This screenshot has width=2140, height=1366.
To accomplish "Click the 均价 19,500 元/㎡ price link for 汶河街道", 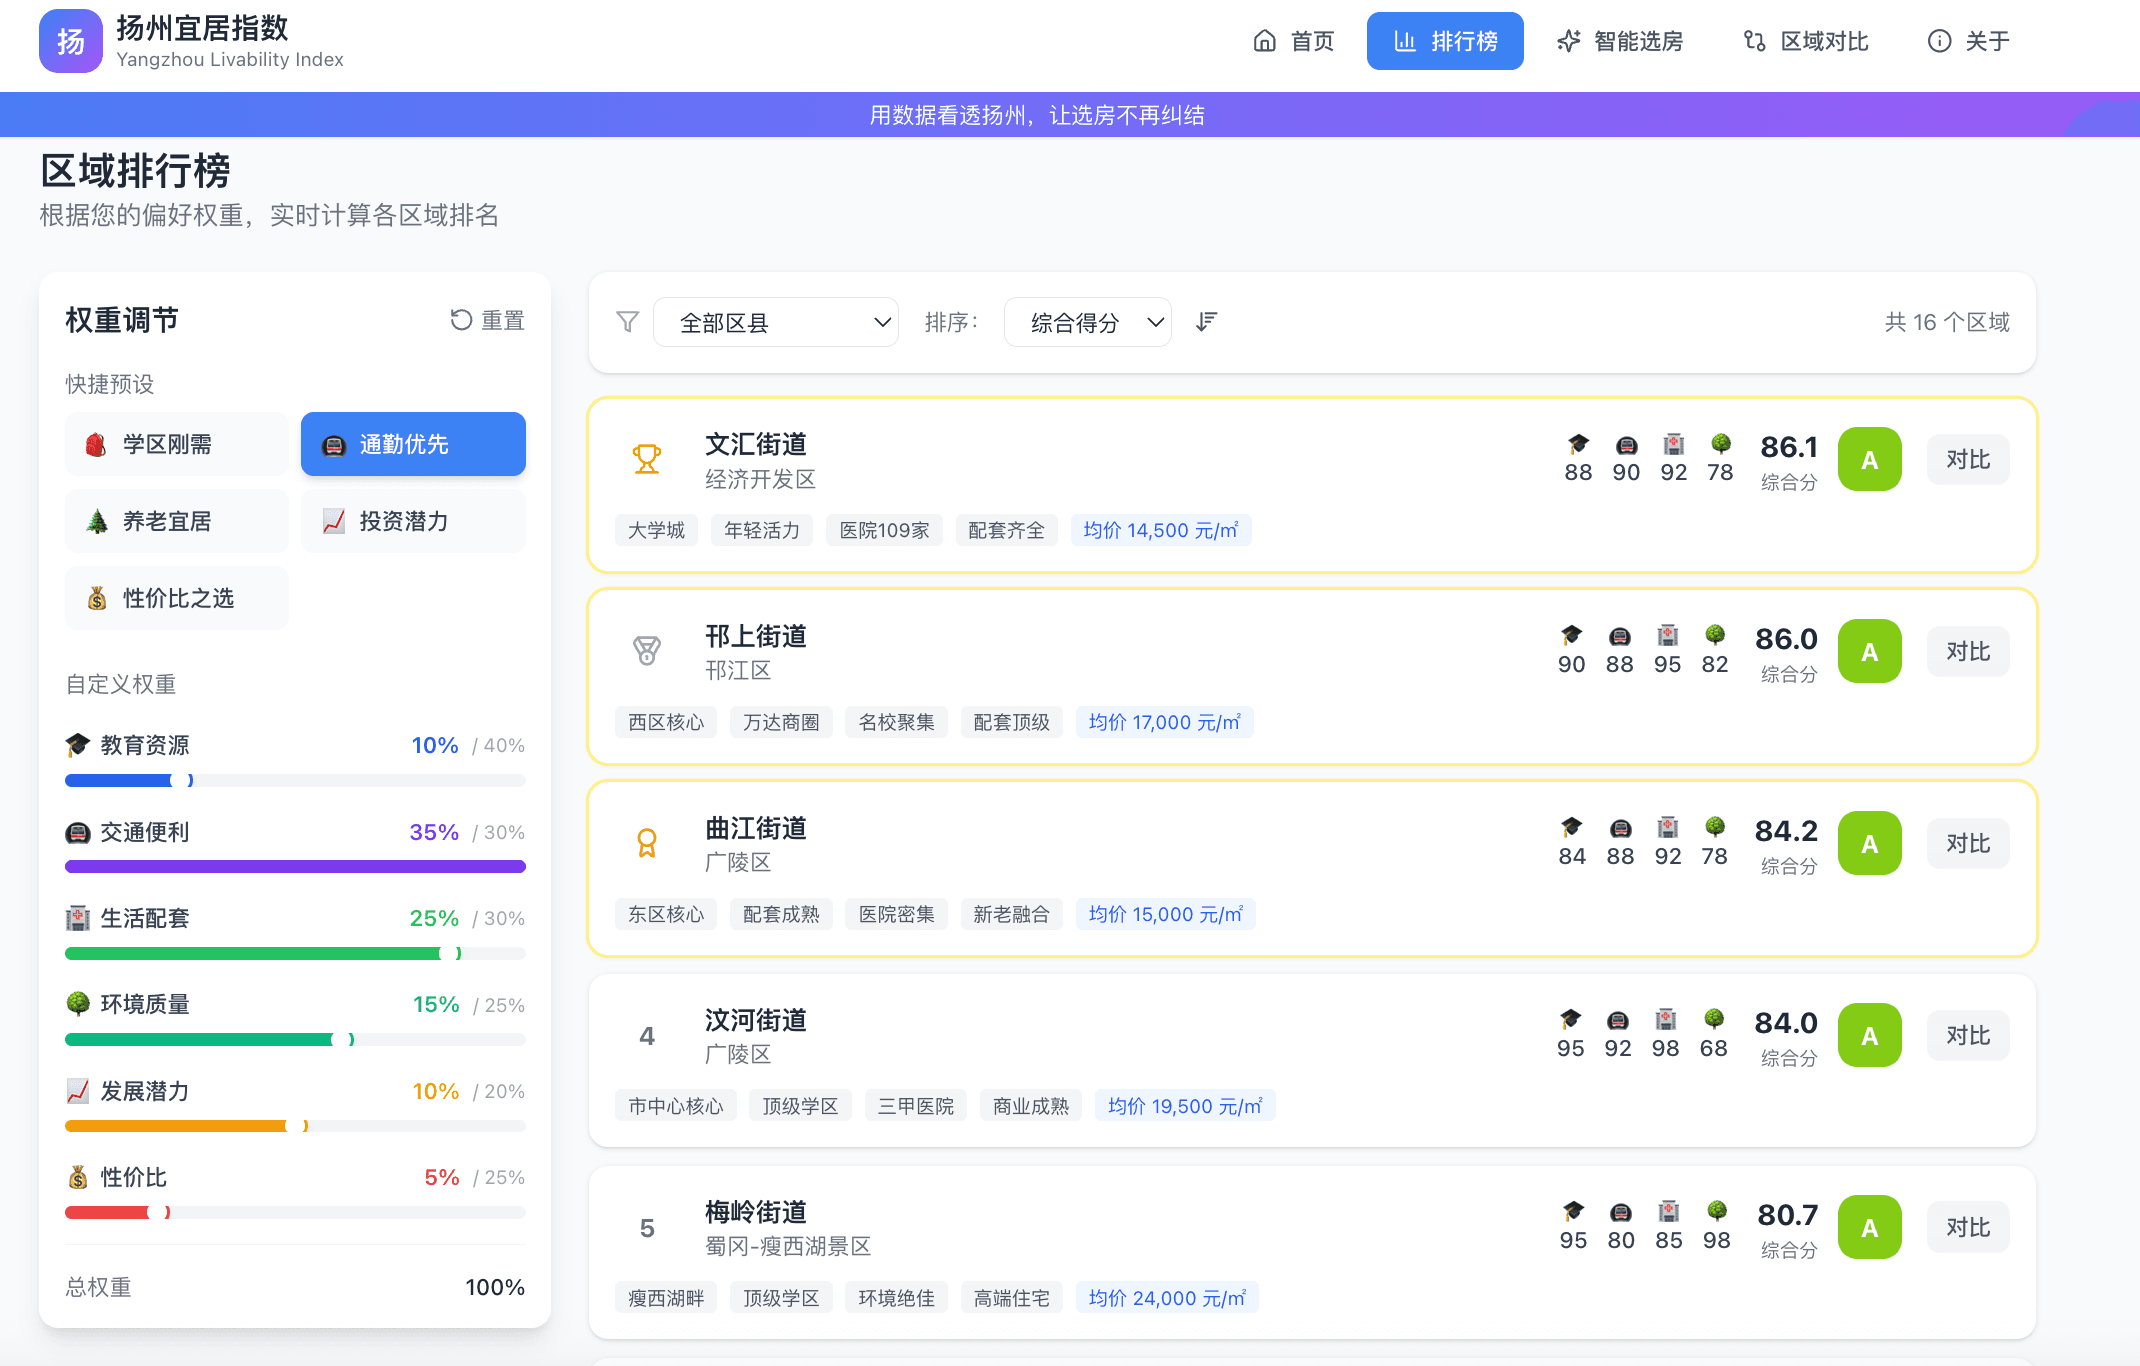I will pos(1184,1105).
